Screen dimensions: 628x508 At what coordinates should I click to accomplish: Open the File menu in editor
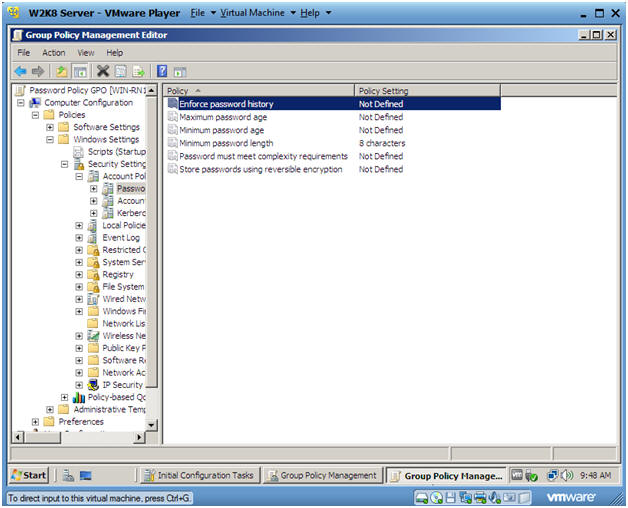tap(24, 53)
